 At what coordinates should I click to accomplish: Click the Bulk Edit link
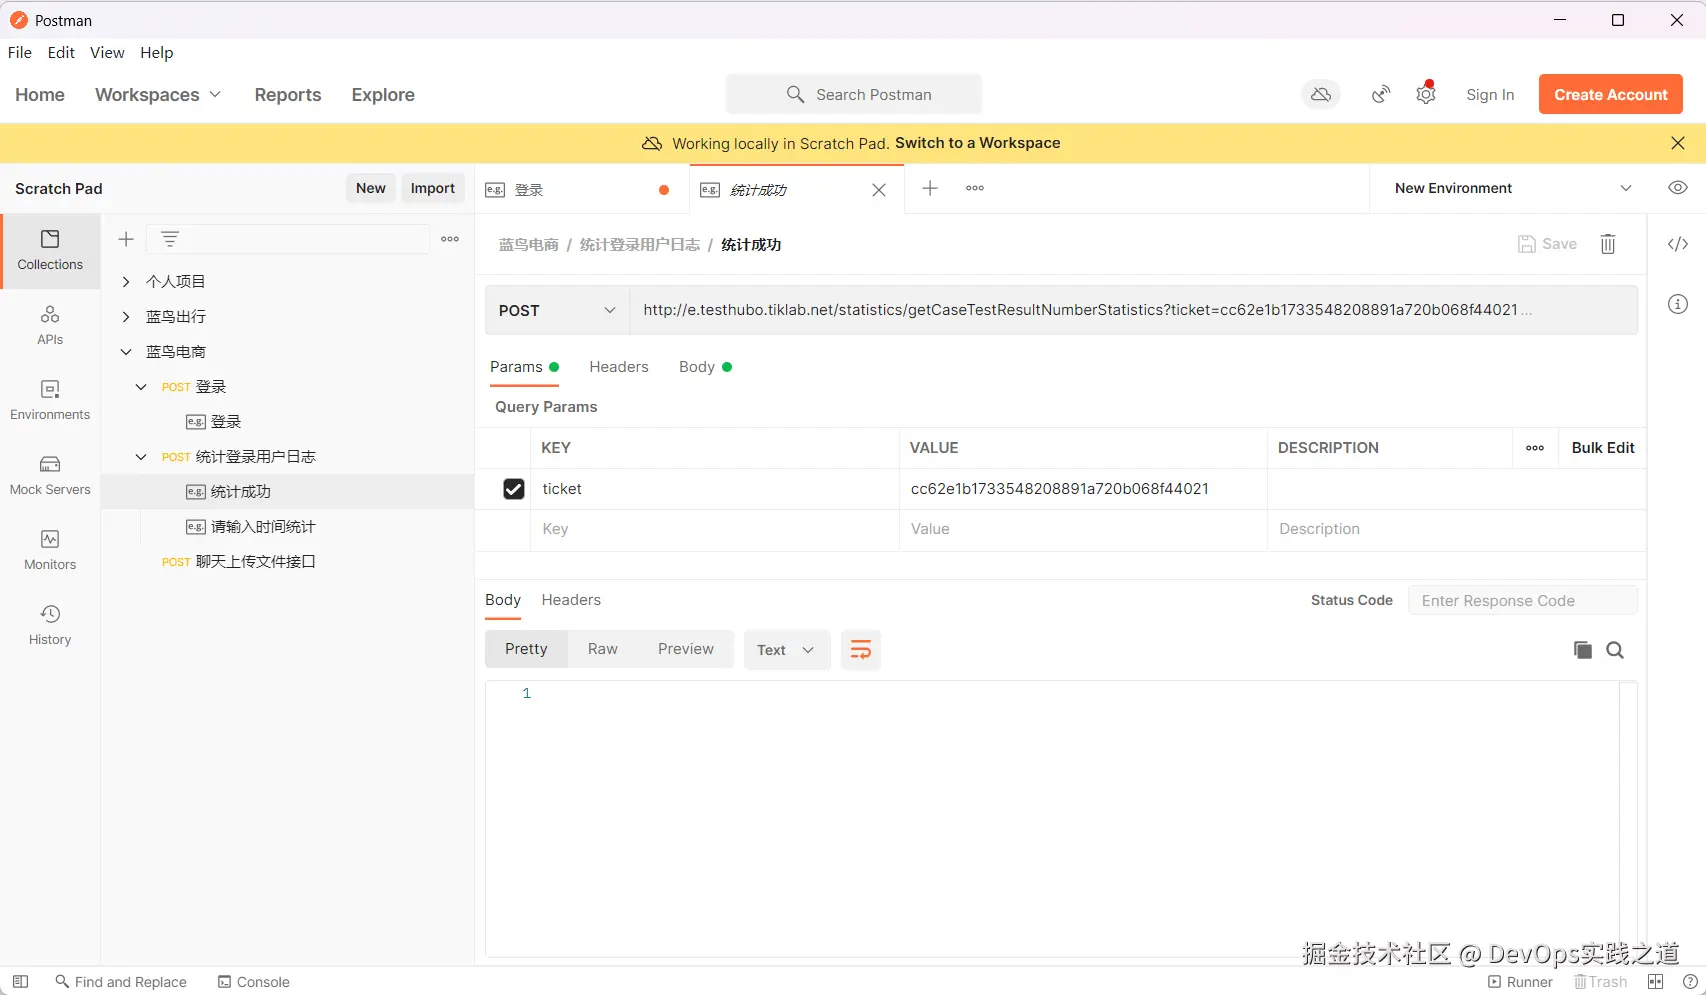click(x=1603, y=448)
